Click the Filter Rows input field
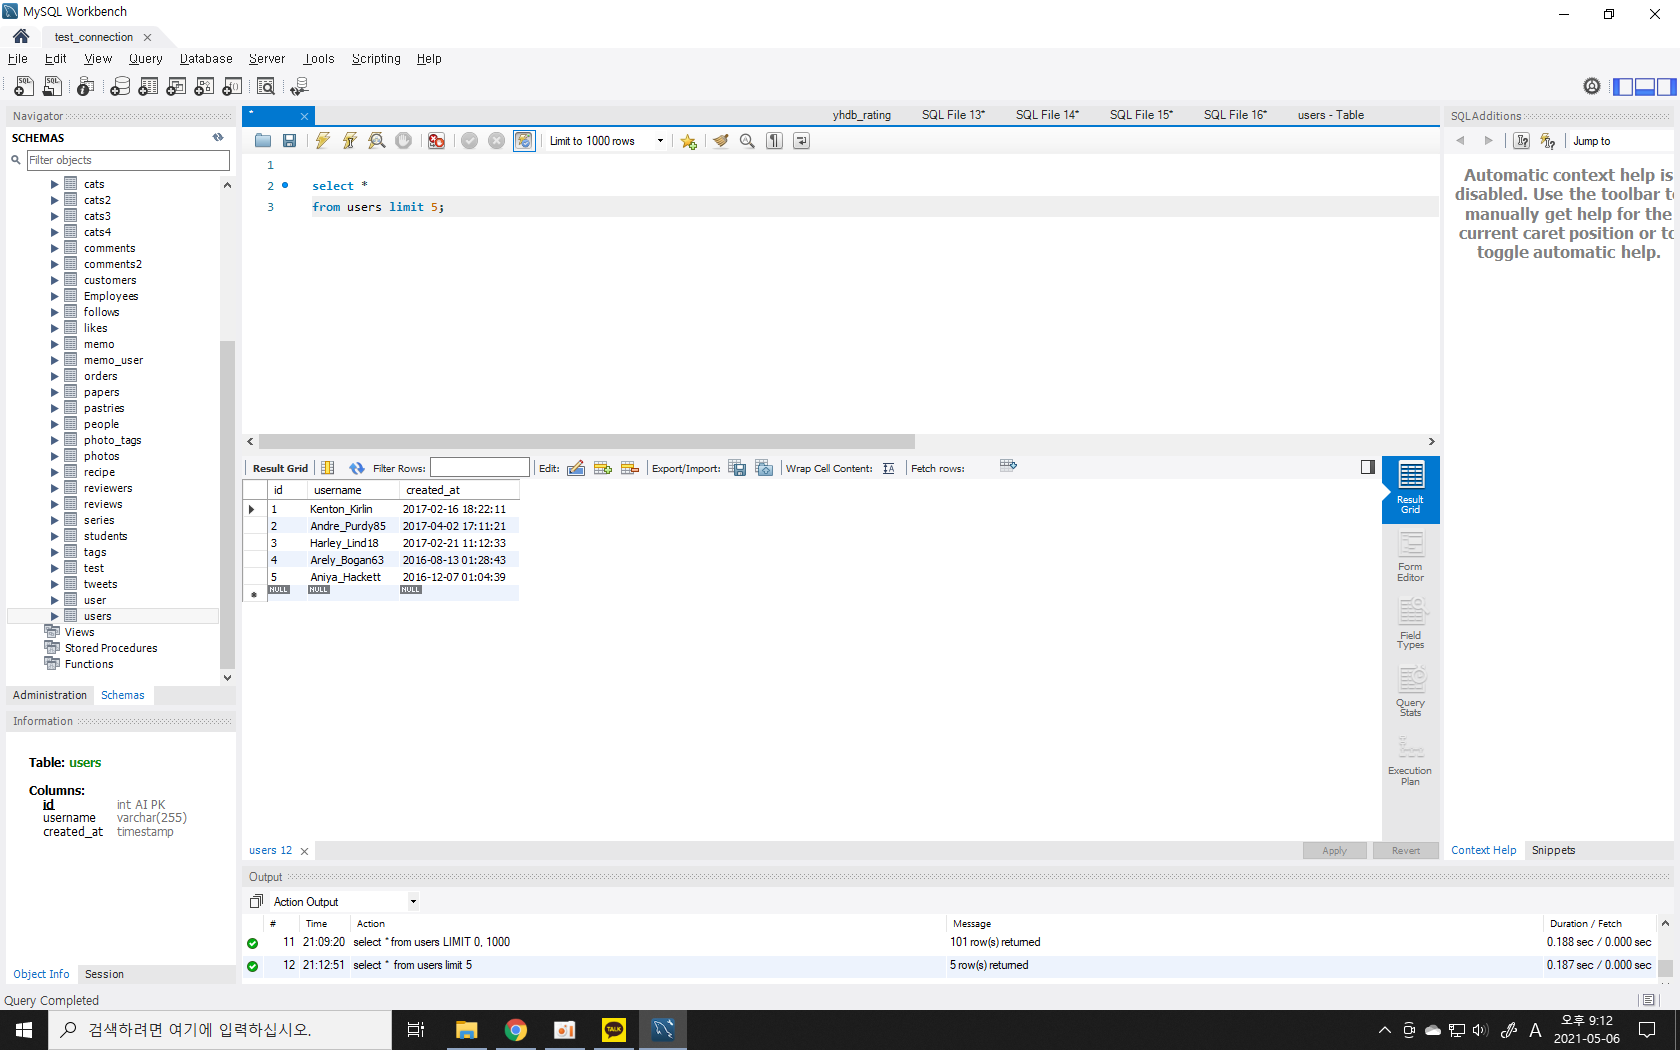This screenshot has width=1680, height=1050. tap(480, 468)
